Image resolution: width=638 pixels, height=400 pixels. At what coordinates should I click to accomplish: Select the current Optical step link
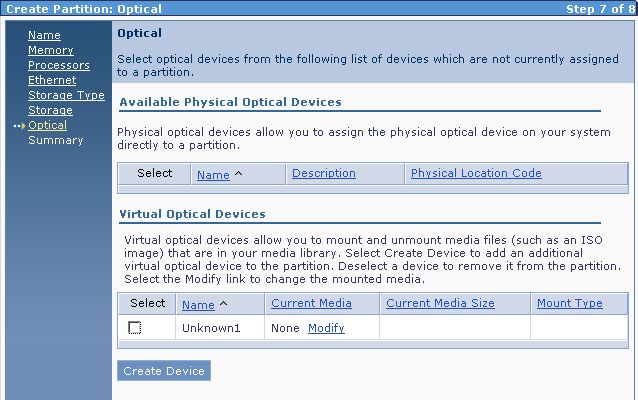click(47, 125)
